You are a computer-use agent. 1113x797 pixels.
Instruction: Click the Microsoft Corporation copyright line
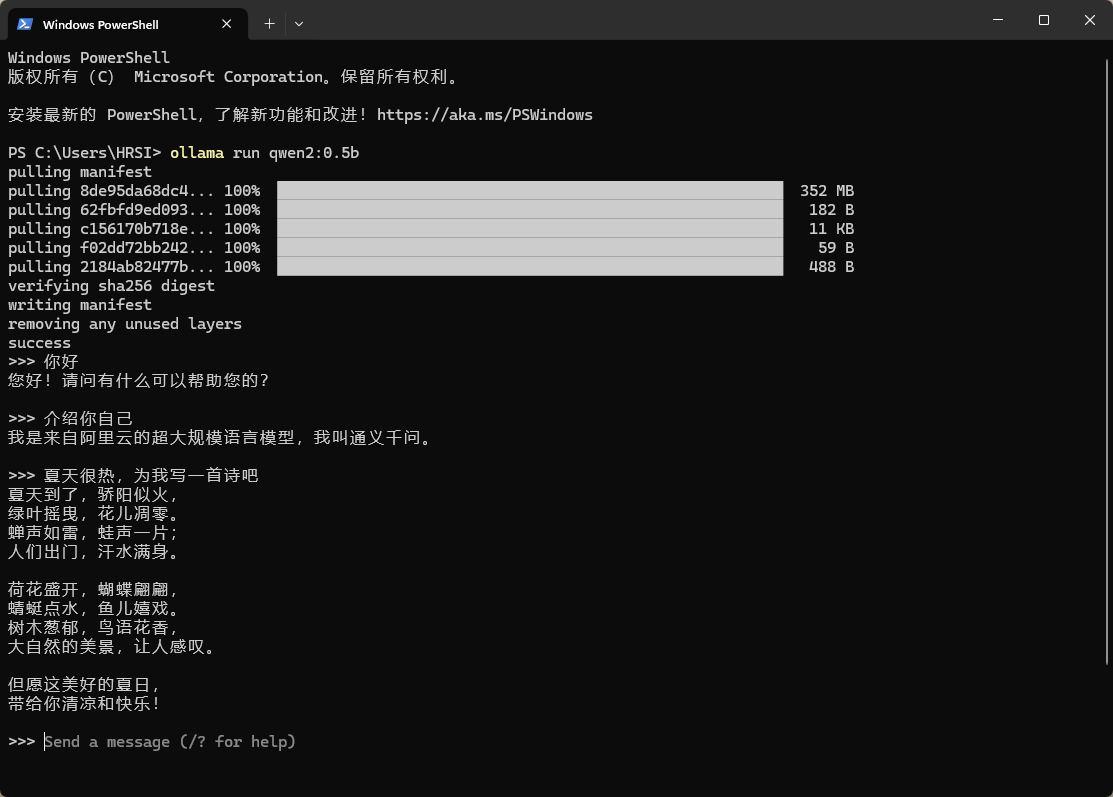pyautogui.click(x=234, y=77)
